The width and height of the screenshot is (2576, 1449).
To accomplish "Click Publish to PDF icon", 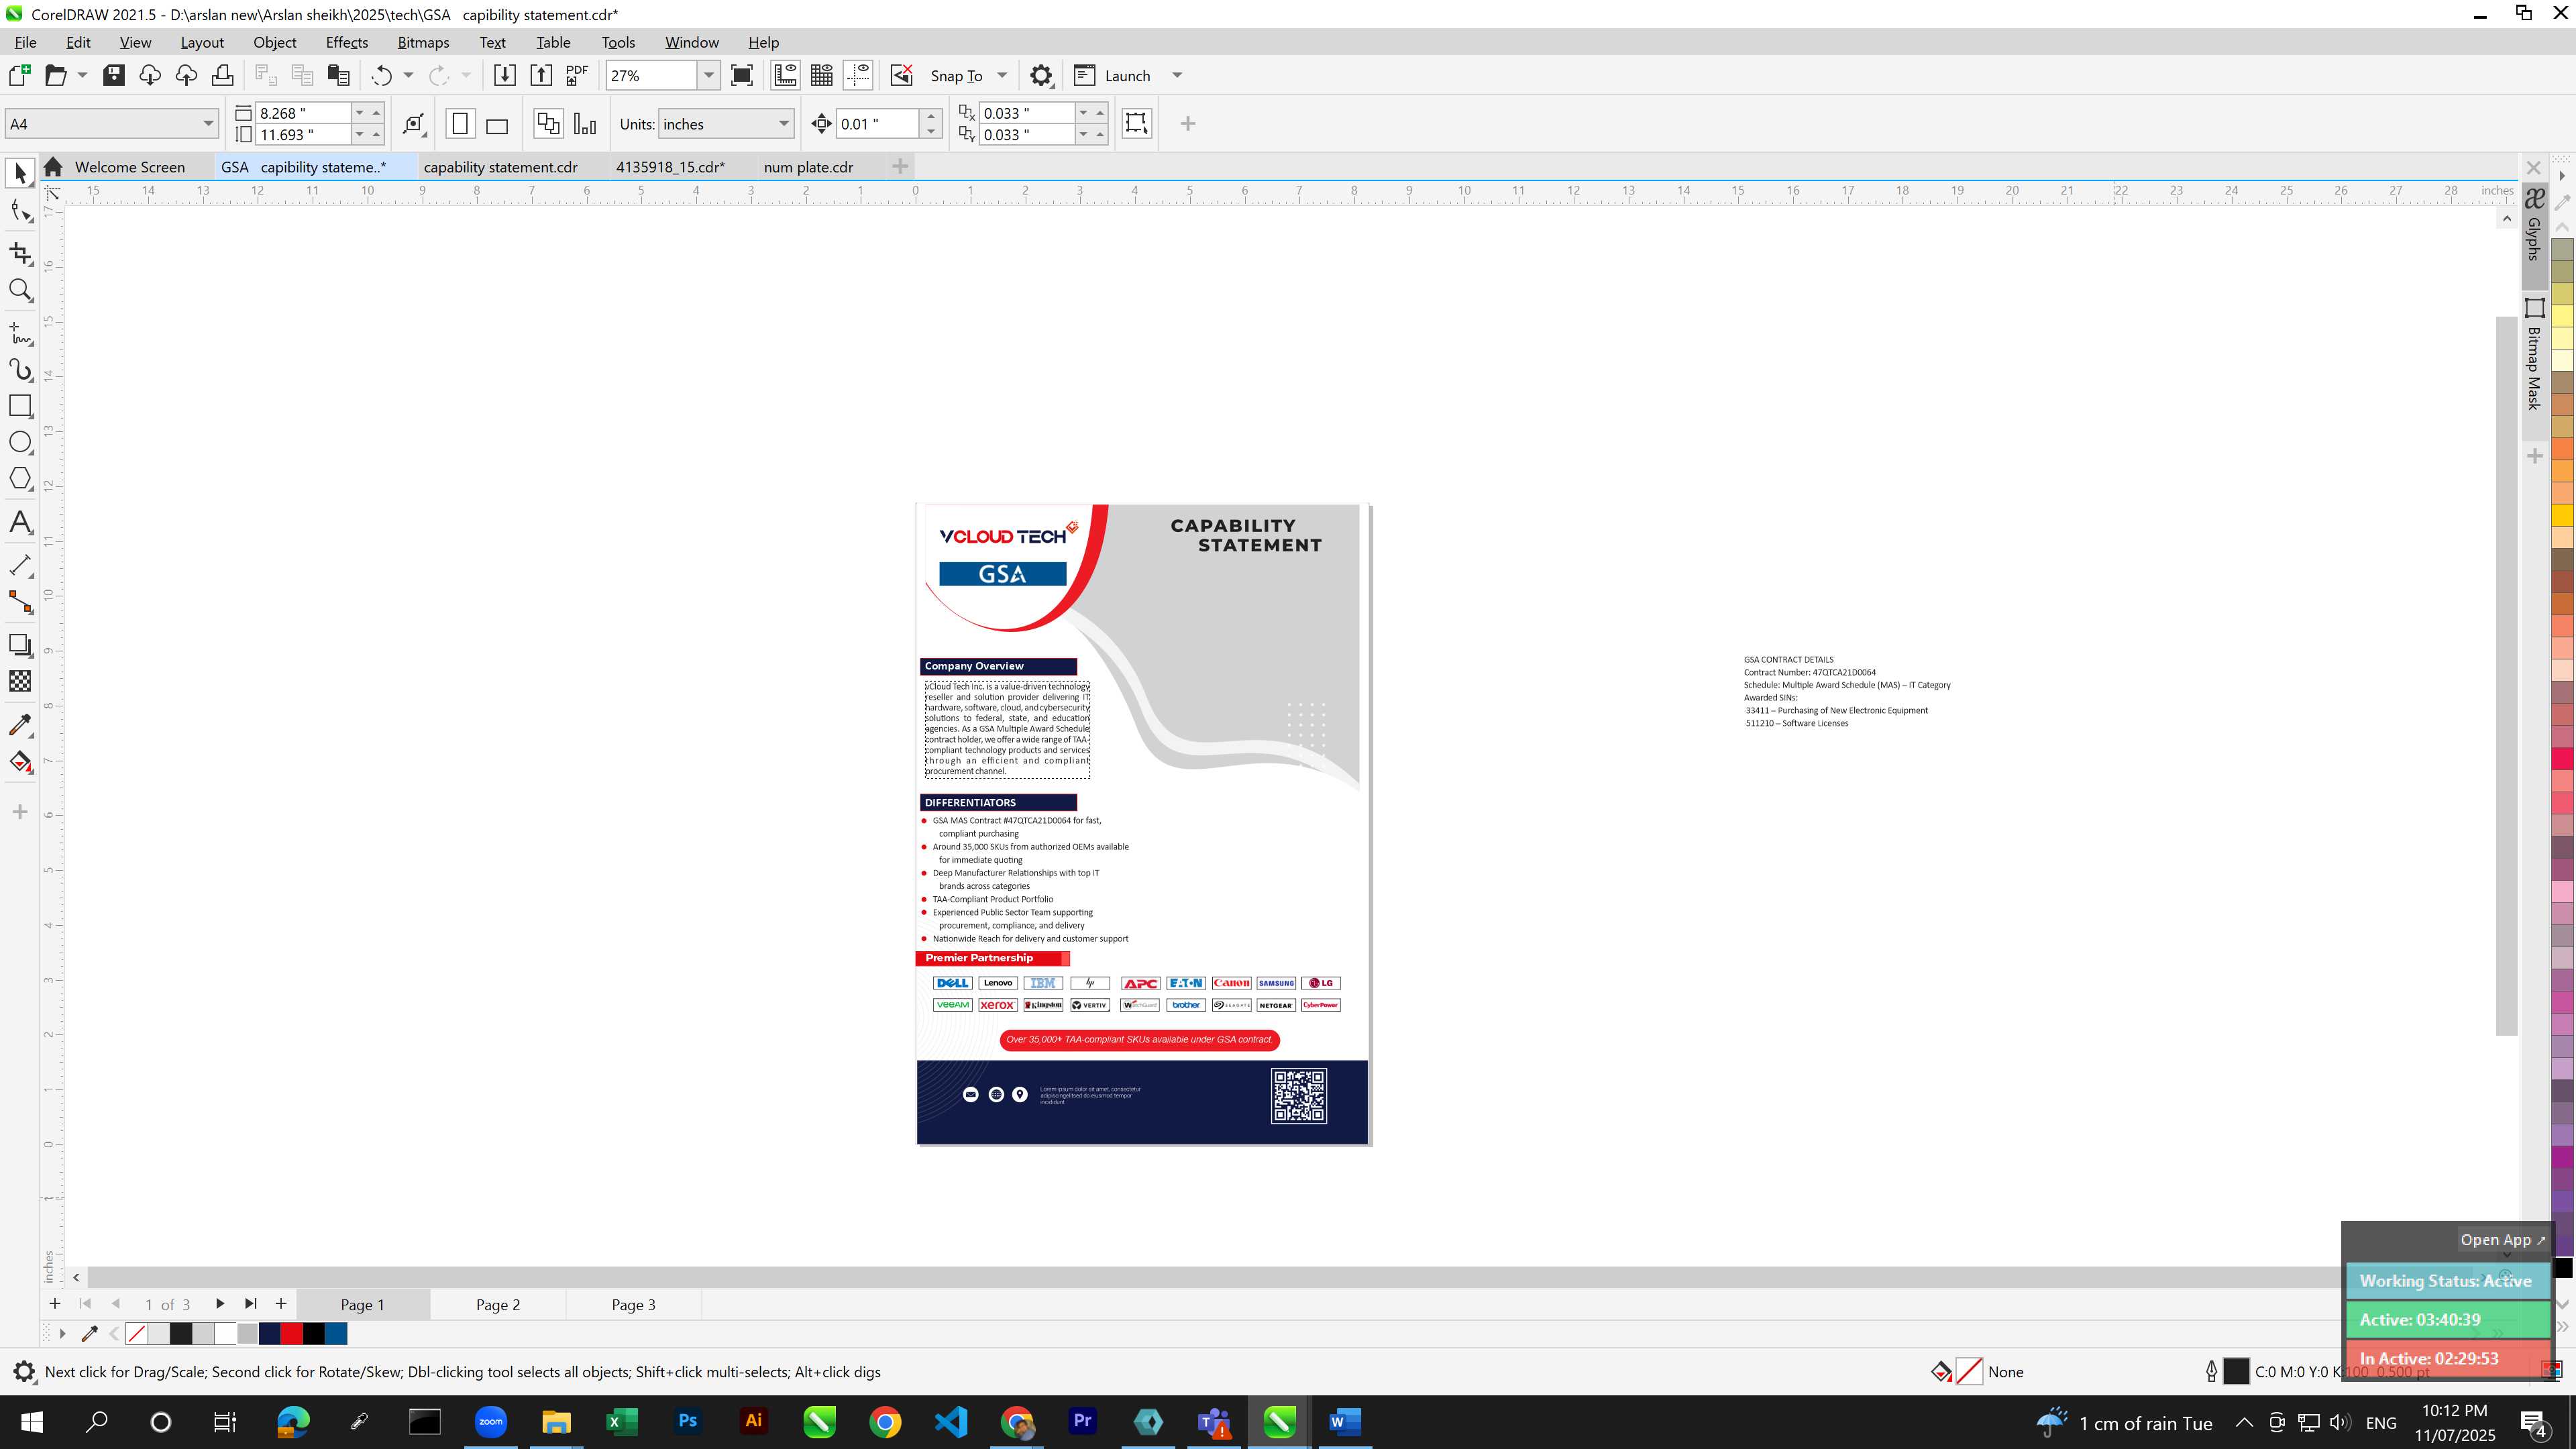I will click(577, 76).
